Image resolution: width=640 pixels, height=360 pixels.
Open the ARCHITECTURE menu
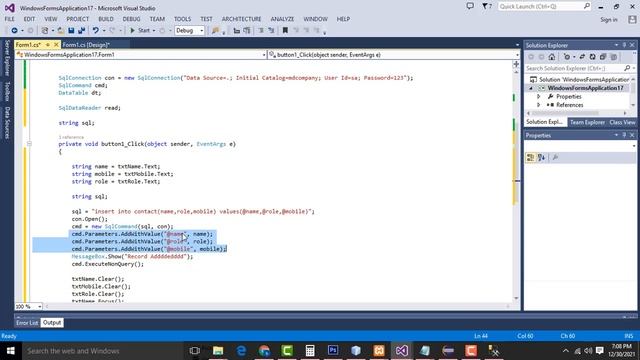coord(242,19)
